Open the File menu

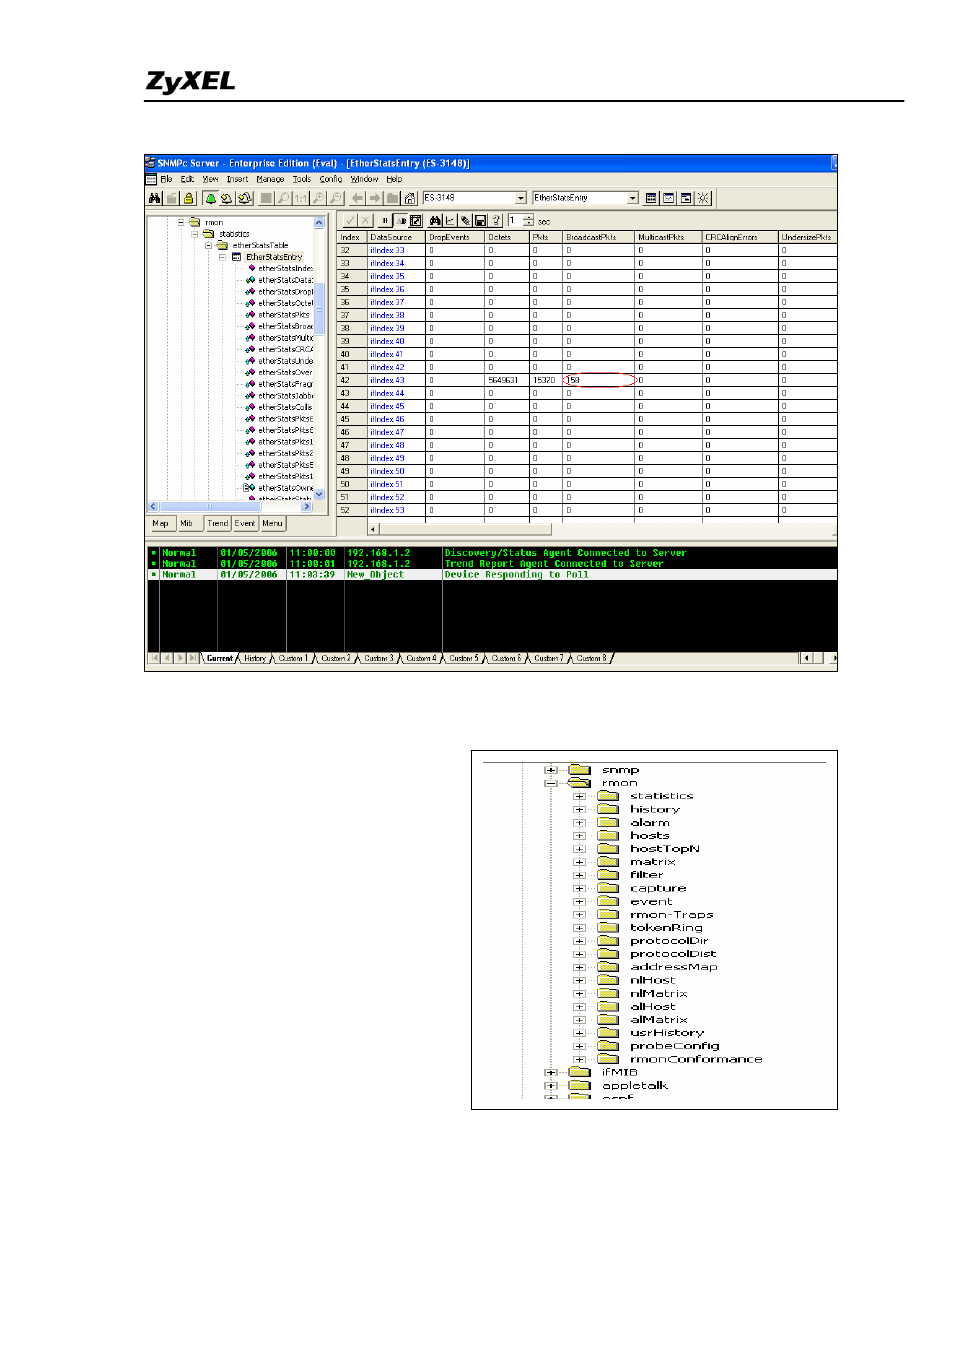pos(166,179)
